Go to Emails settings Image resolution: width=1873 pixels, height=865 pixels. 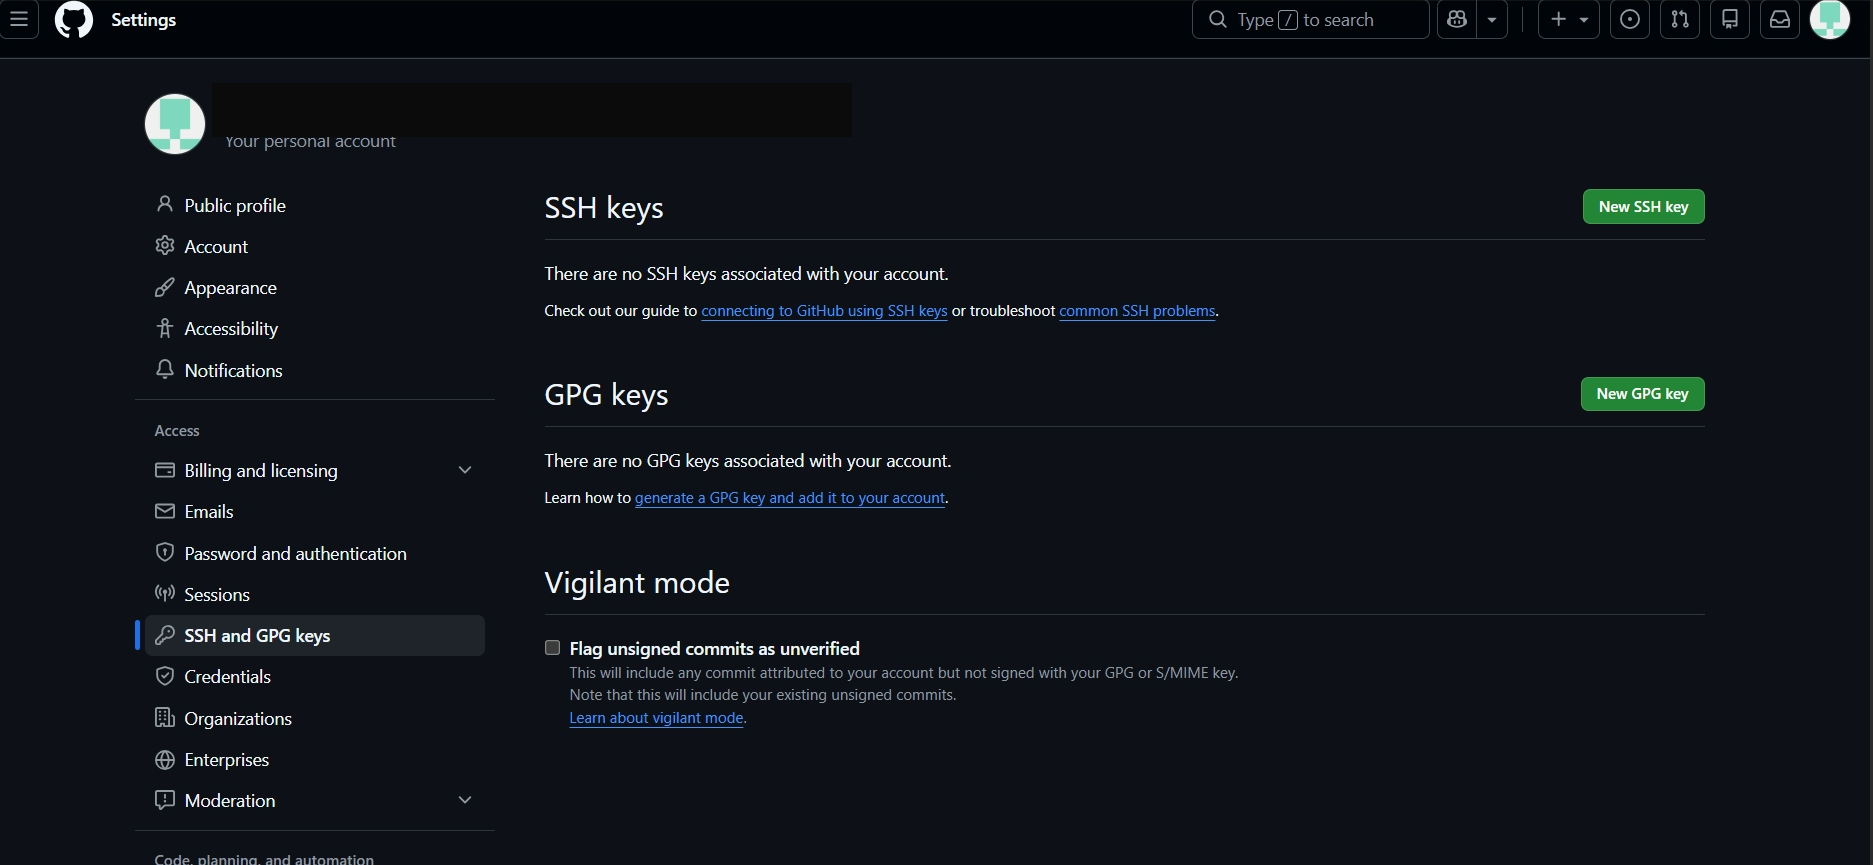point(315,512)
